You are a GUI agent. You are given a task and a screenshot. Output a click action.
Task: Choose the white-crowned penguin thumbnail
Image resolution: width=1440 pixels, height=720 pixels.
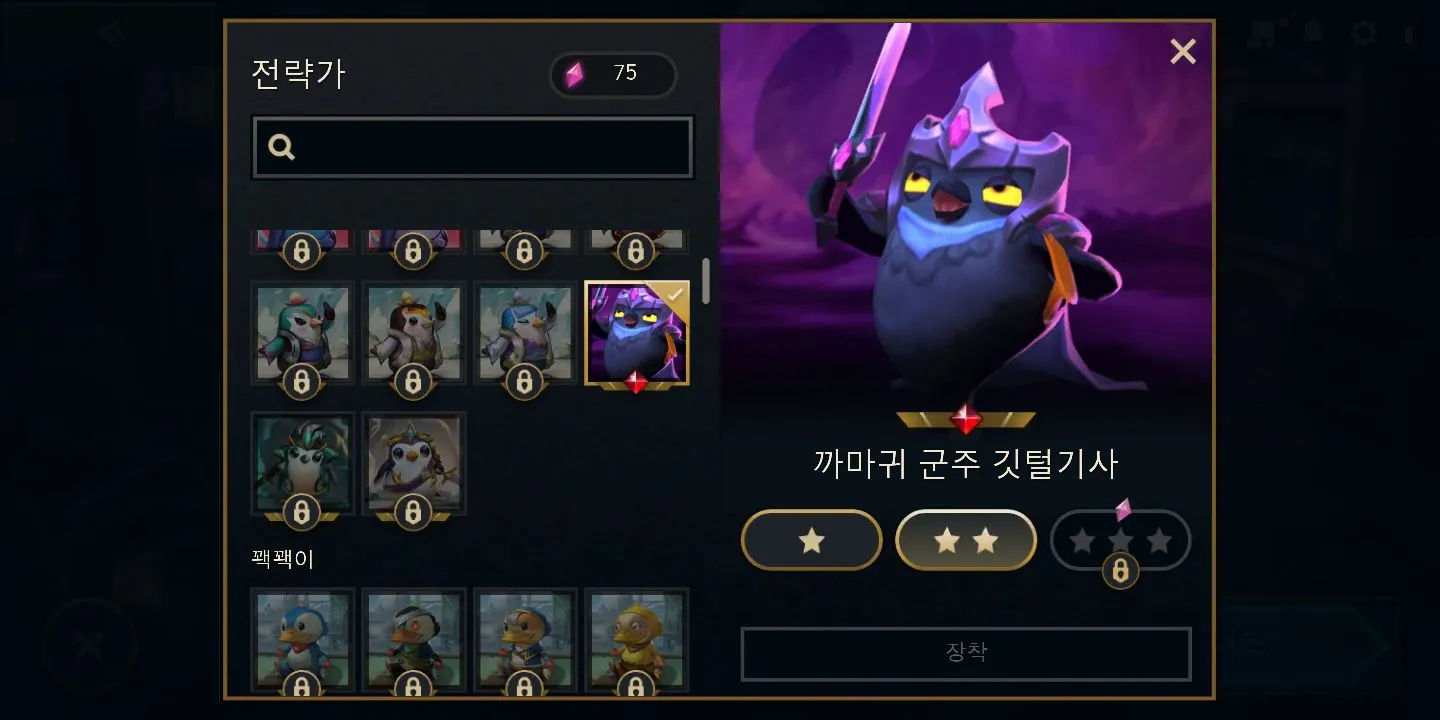(414, 464)
